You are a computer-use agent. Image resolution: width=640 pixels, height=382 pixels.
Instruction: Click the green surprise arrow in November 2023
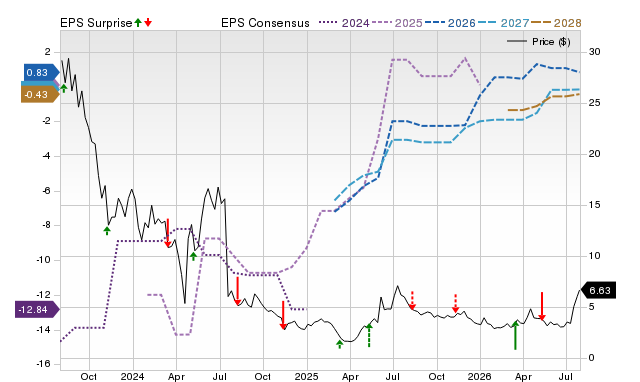(107, 231)
